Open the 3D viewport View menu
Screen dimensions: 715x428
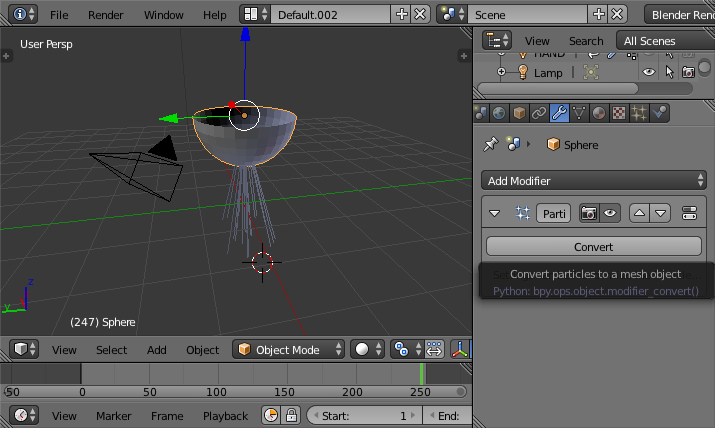click(64, 350)
